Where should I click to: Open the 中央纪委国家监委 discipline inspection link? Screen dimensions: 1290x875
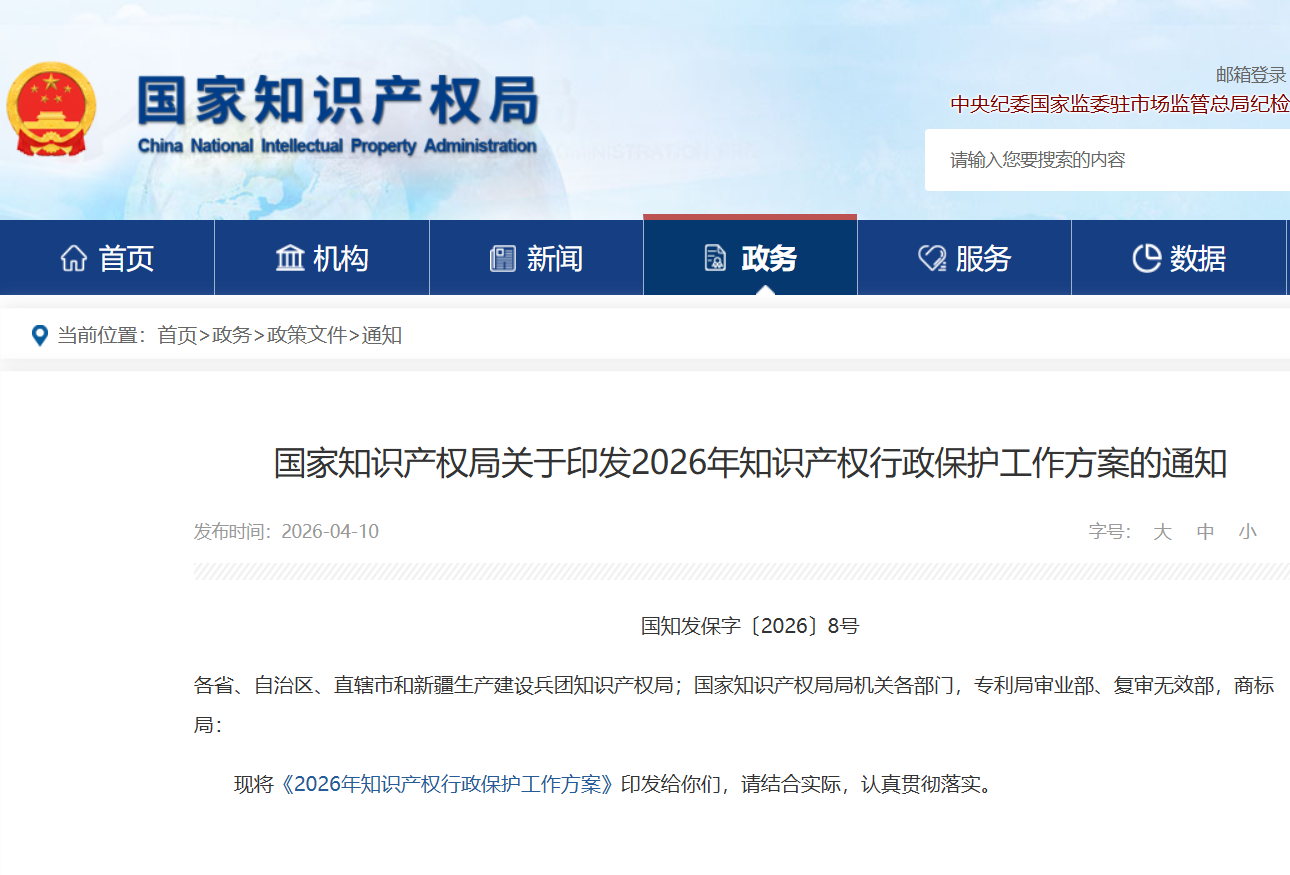(1119, 105)
